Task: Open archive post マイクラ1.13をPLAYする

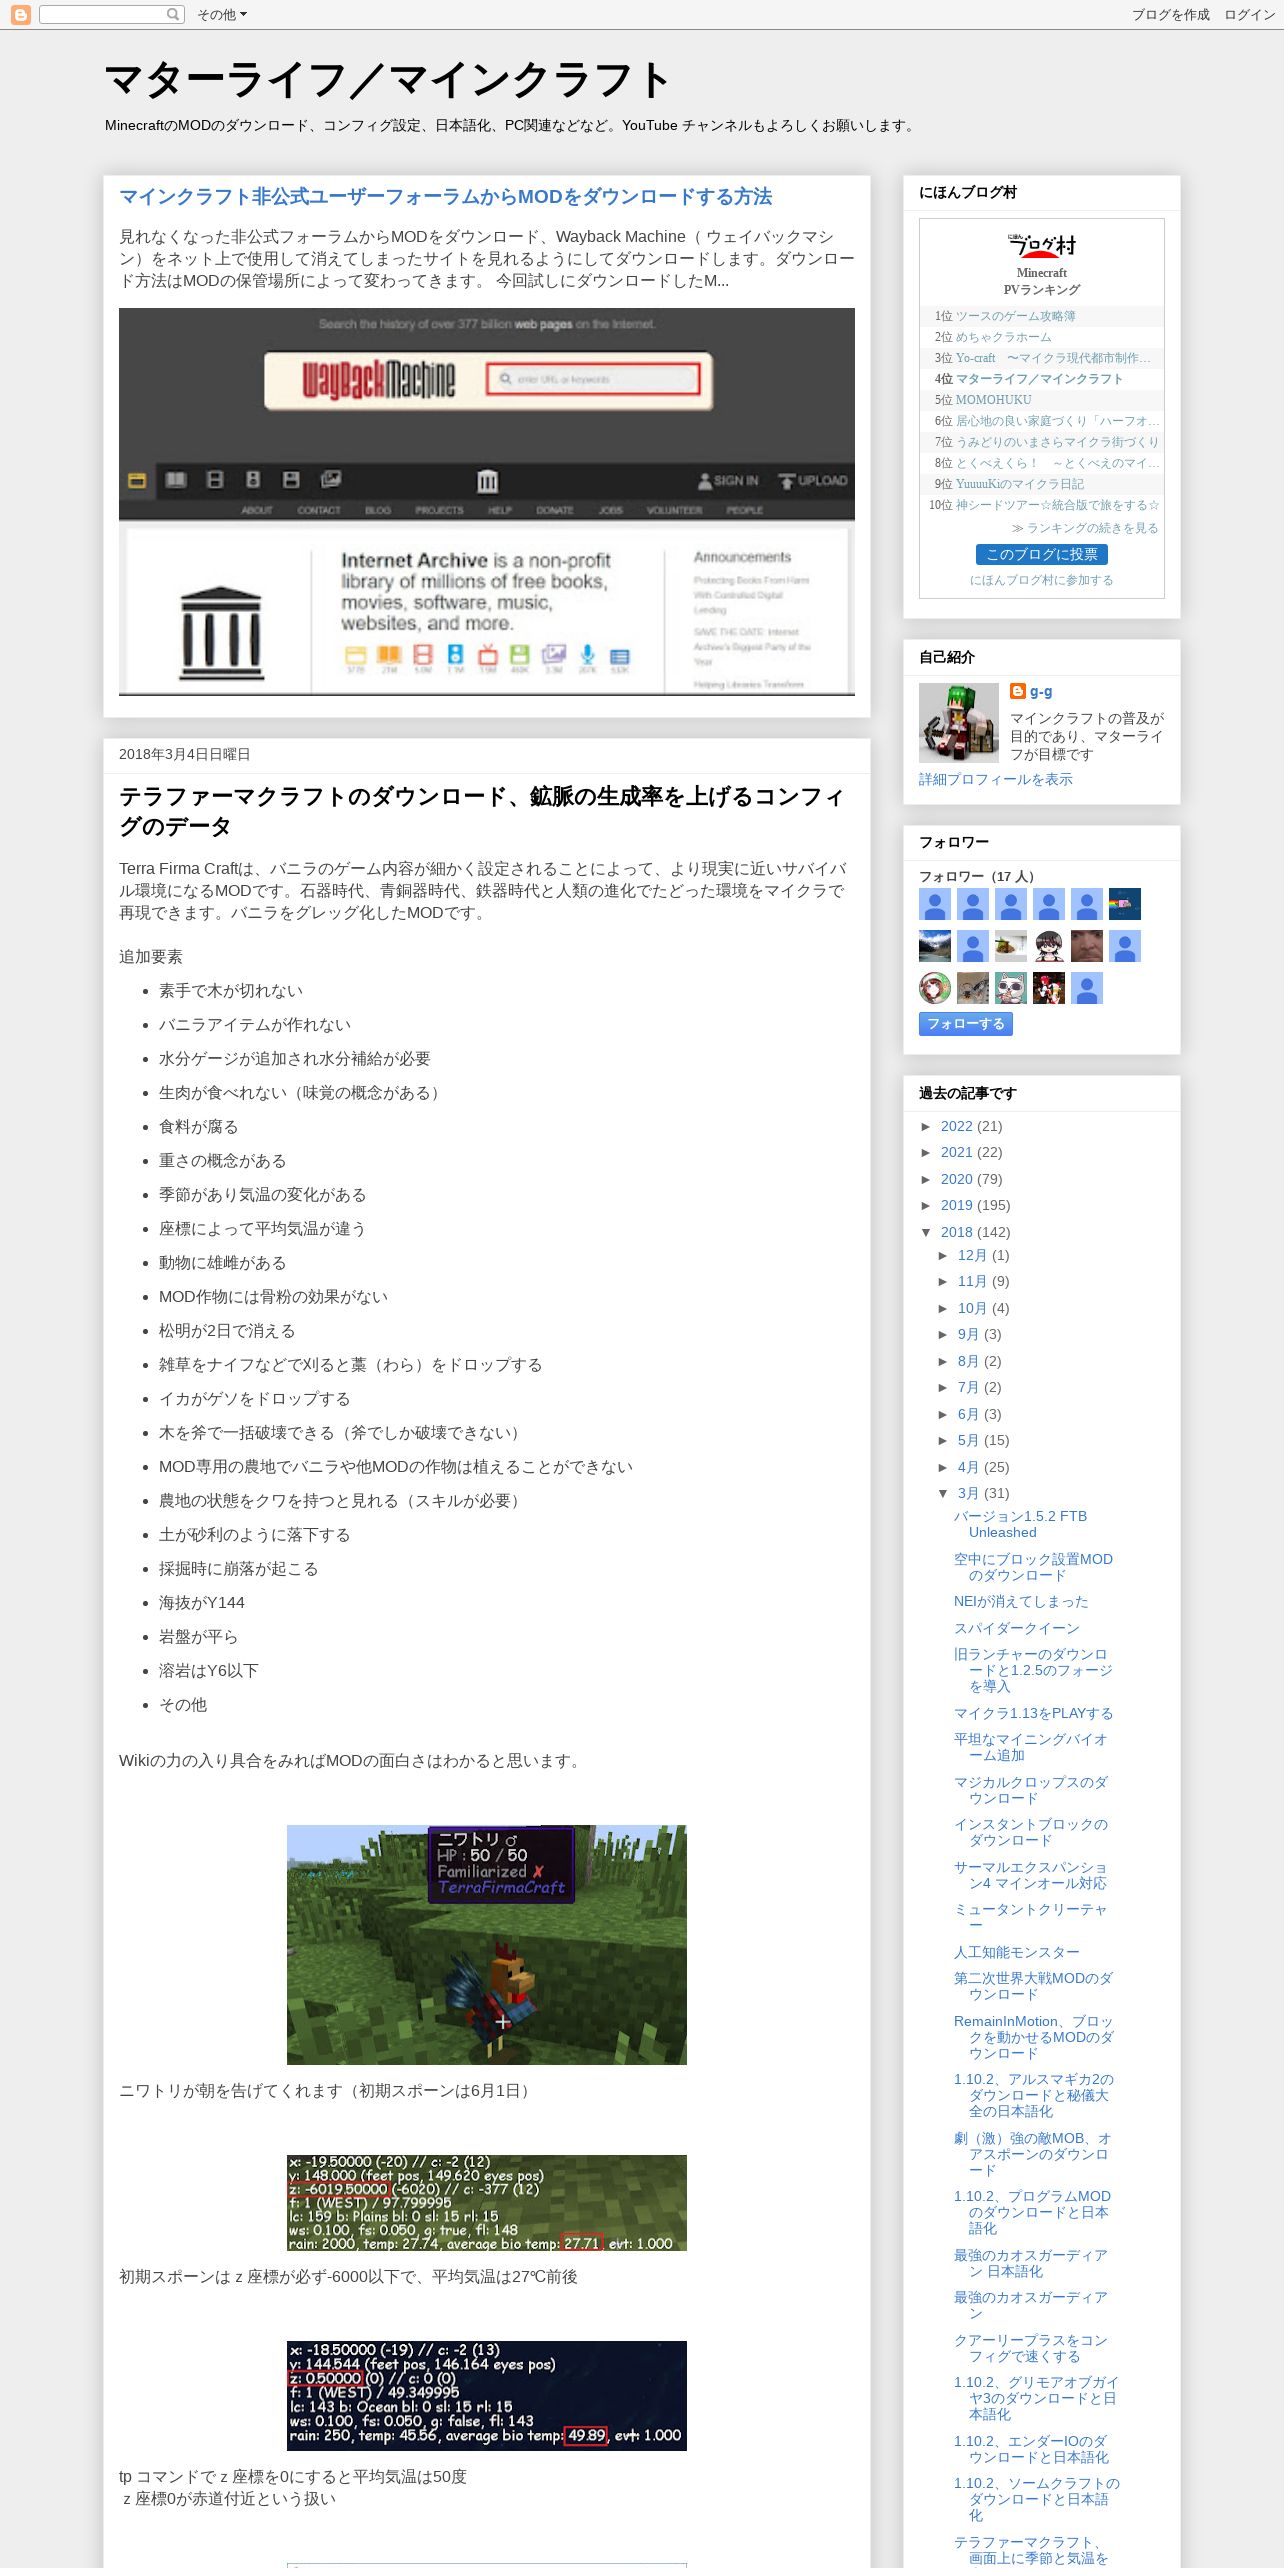Action: [x=1033, y=1713]
